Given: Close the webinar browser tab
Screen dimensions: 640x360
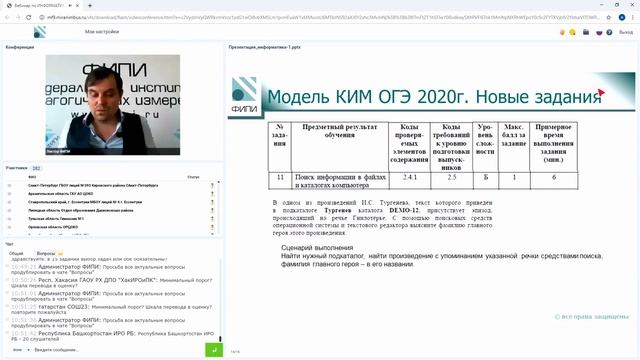Looking at the screenshot, I should click(x=78, y=6).
